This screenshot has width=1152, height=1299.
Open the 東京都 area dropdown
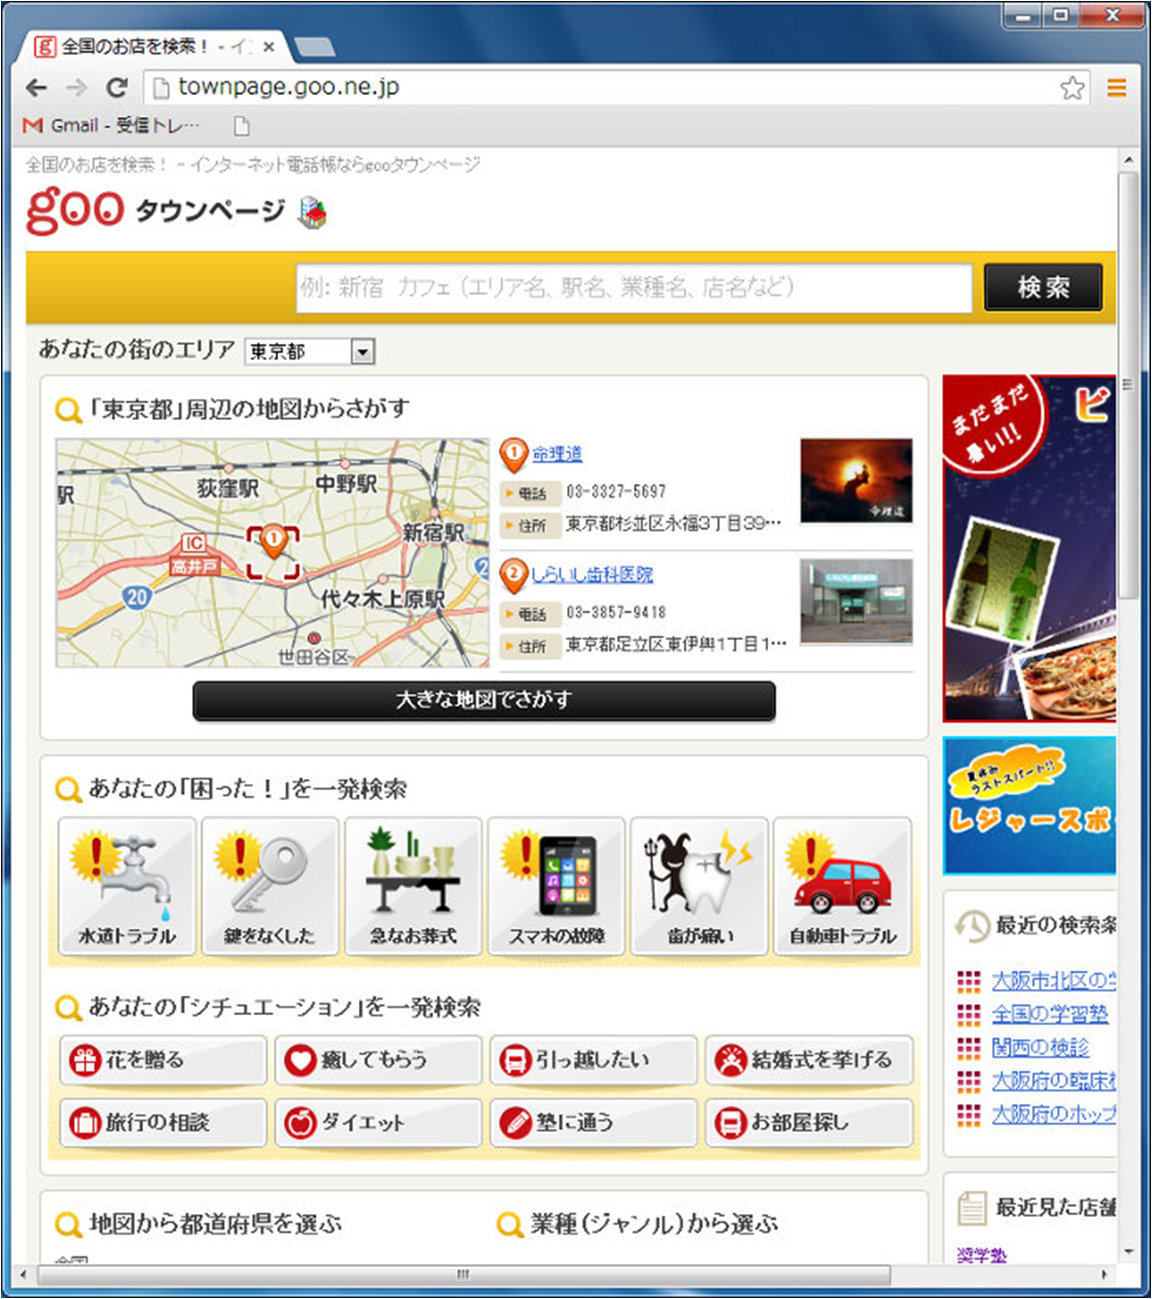(309, 351)
